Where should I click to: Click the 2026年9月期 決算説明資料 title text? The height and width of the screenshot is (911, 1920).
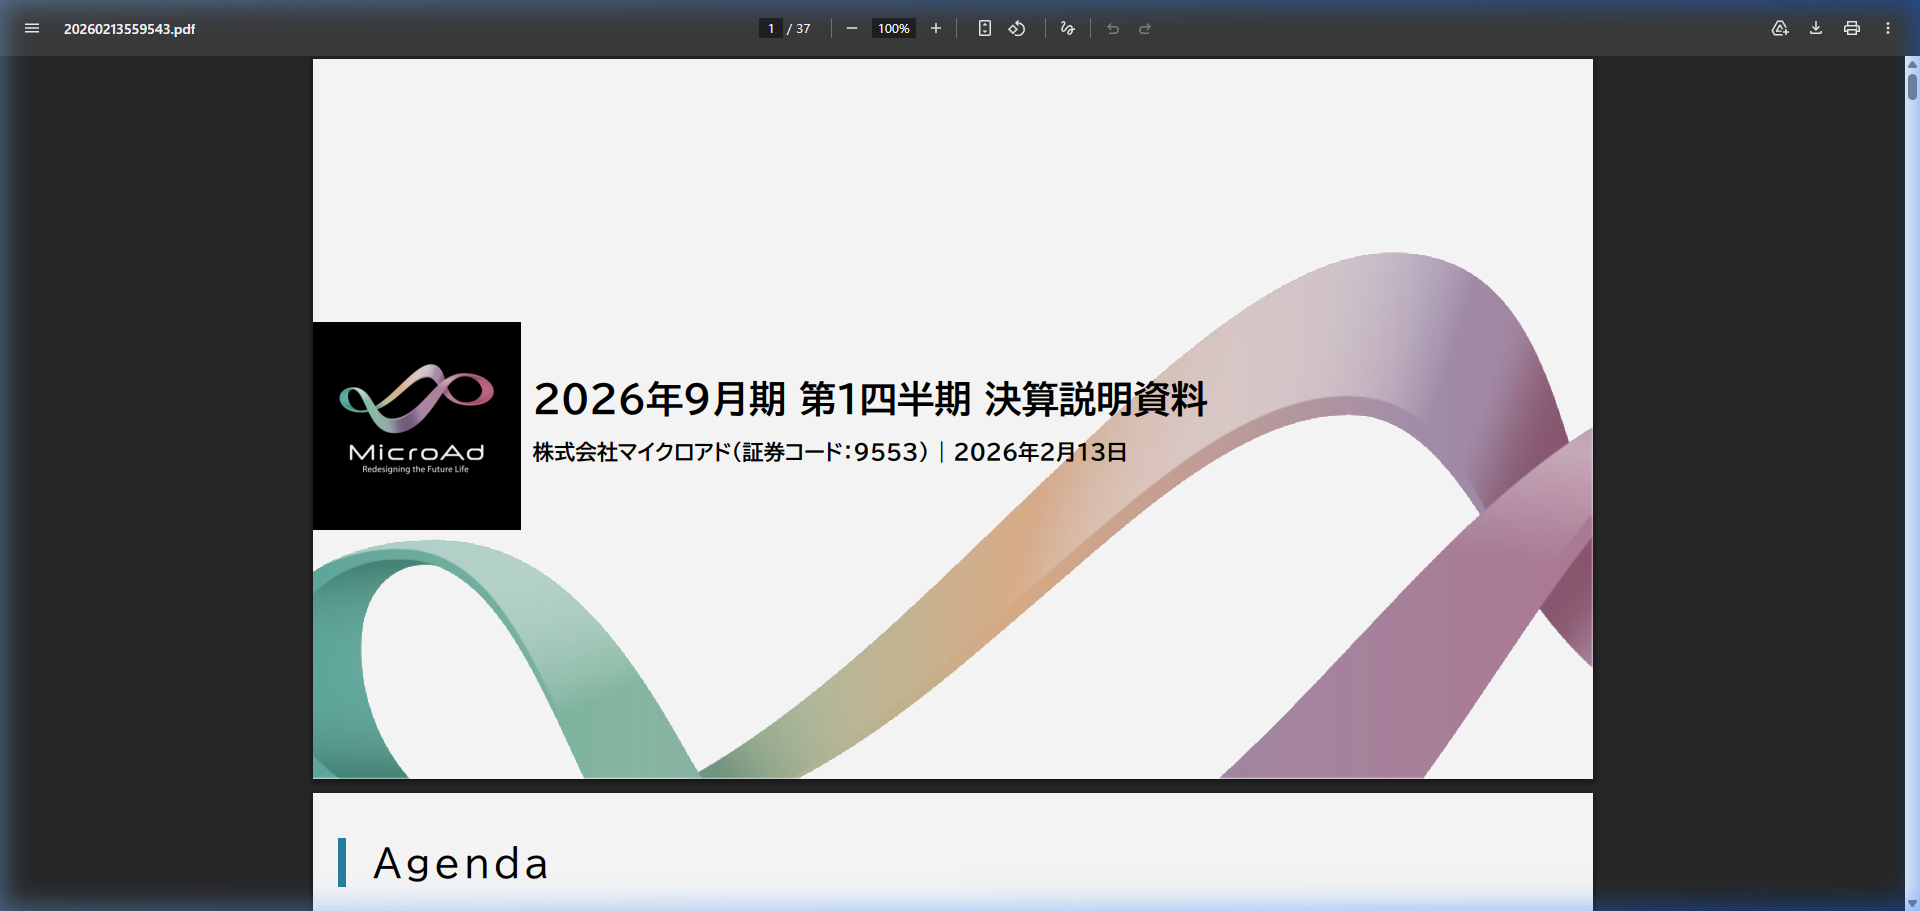870,399
